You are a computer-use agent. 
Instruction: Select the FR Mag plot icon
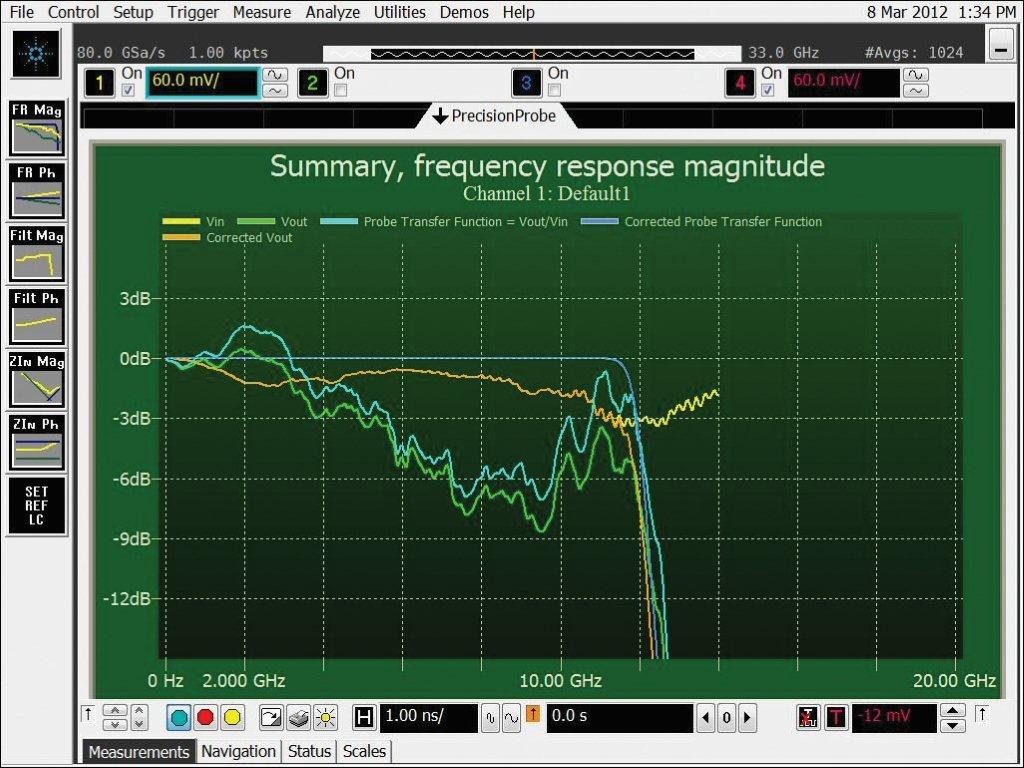[36, 128]
